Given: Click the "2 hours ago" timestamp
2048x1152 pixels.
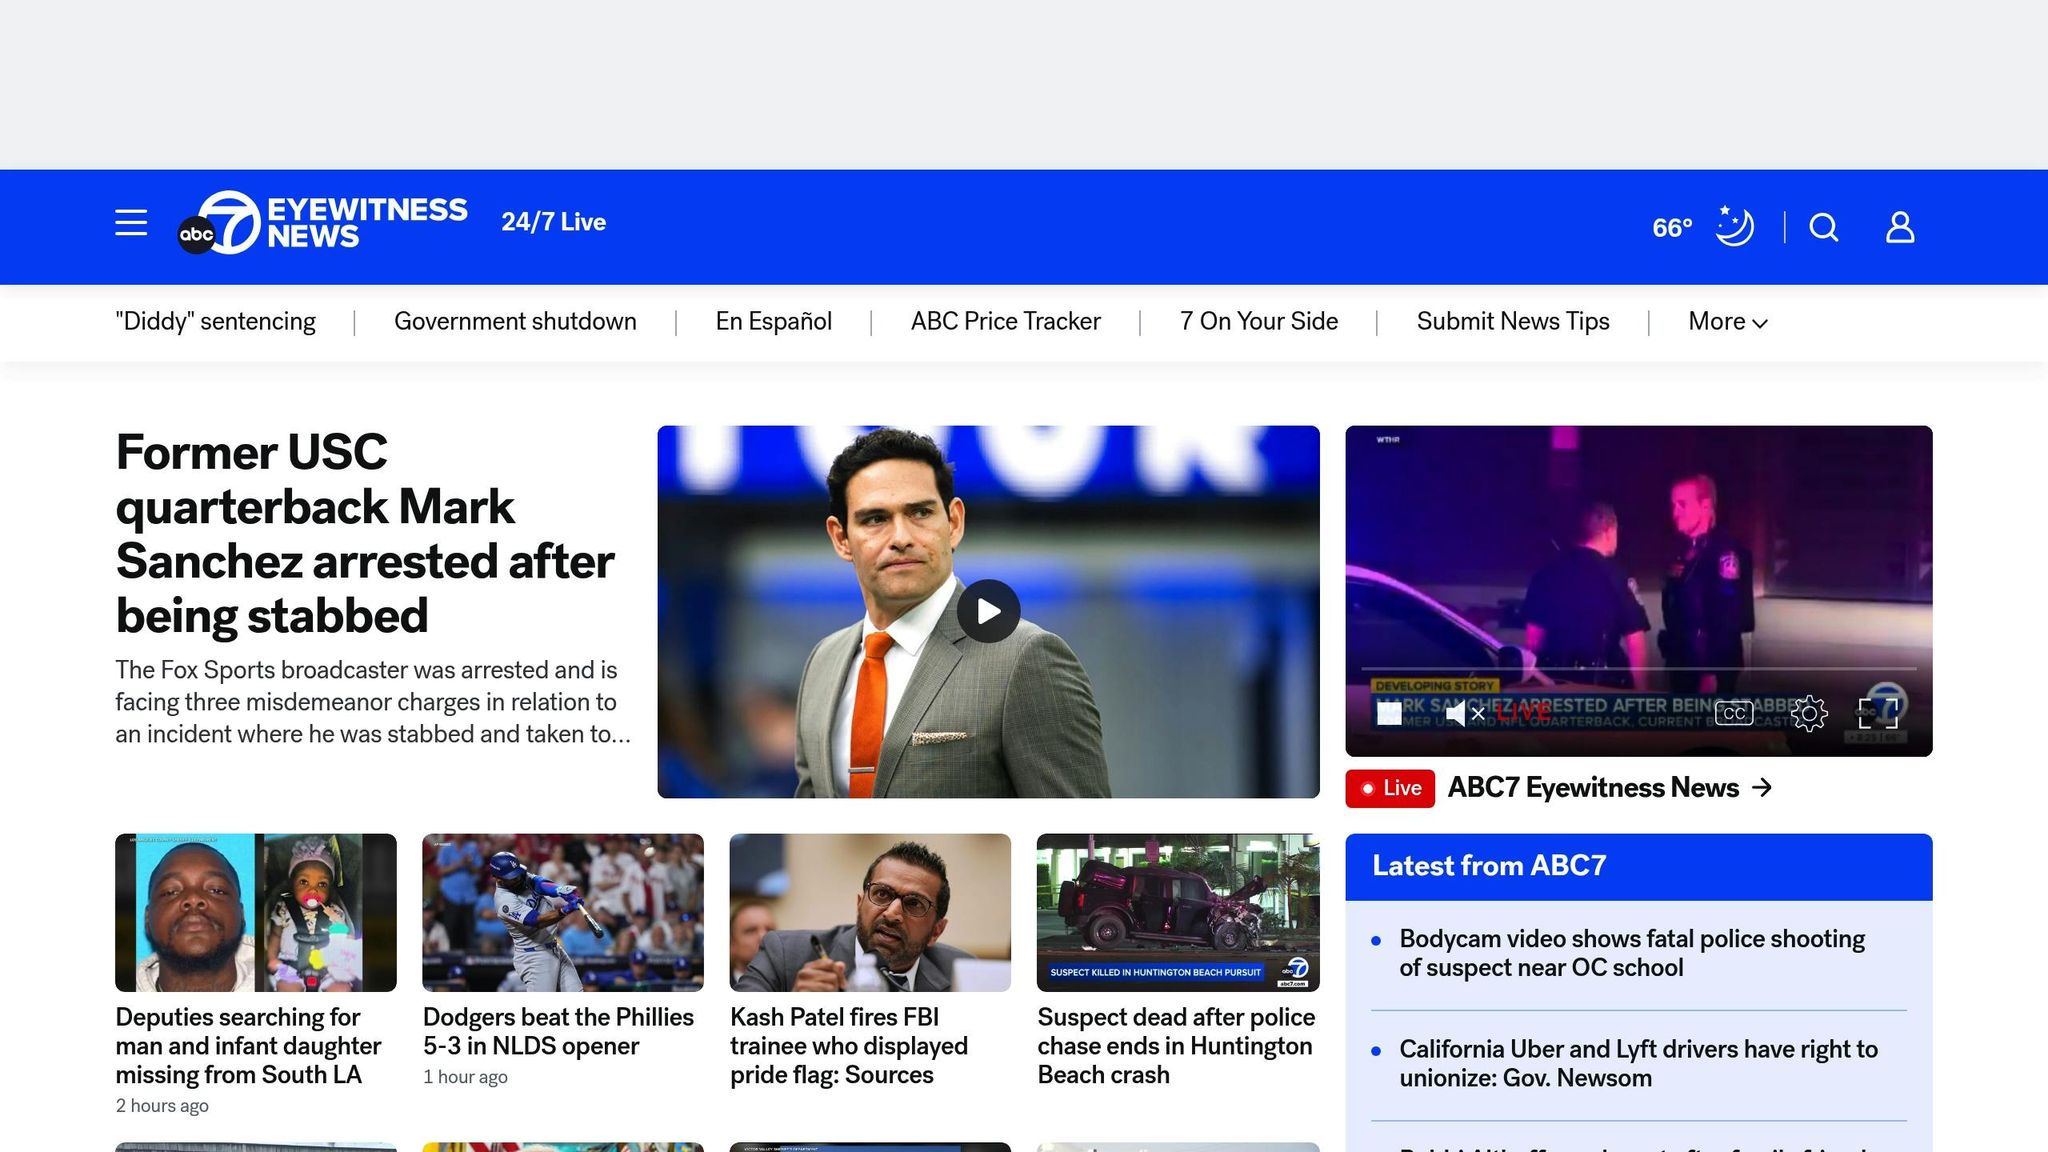Looking at the screenshot, I should tap(162, 1106).
